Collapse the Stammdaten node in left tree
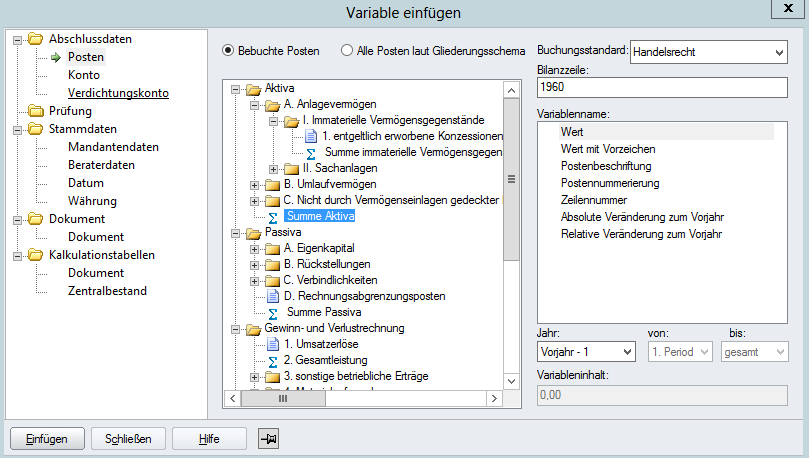809x458 pixels. pos(18,130)
